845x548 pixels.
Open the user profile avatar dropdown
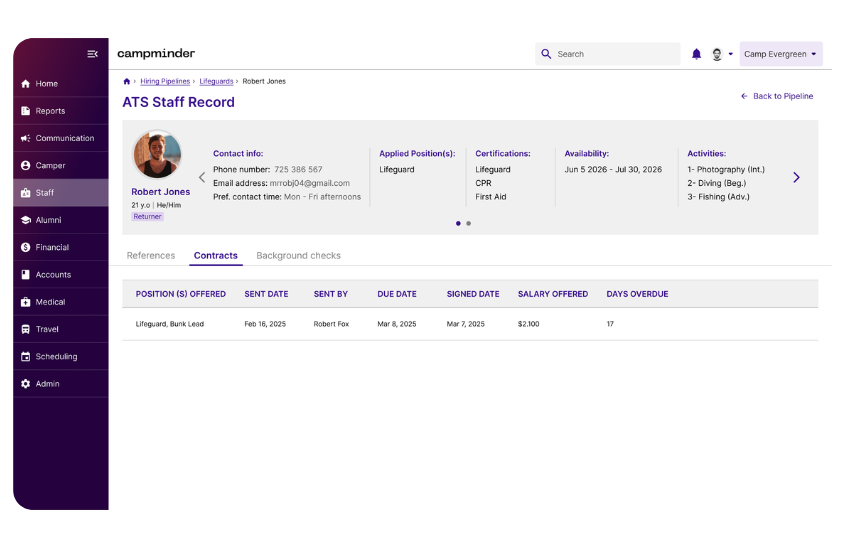[x=722, y=54]
